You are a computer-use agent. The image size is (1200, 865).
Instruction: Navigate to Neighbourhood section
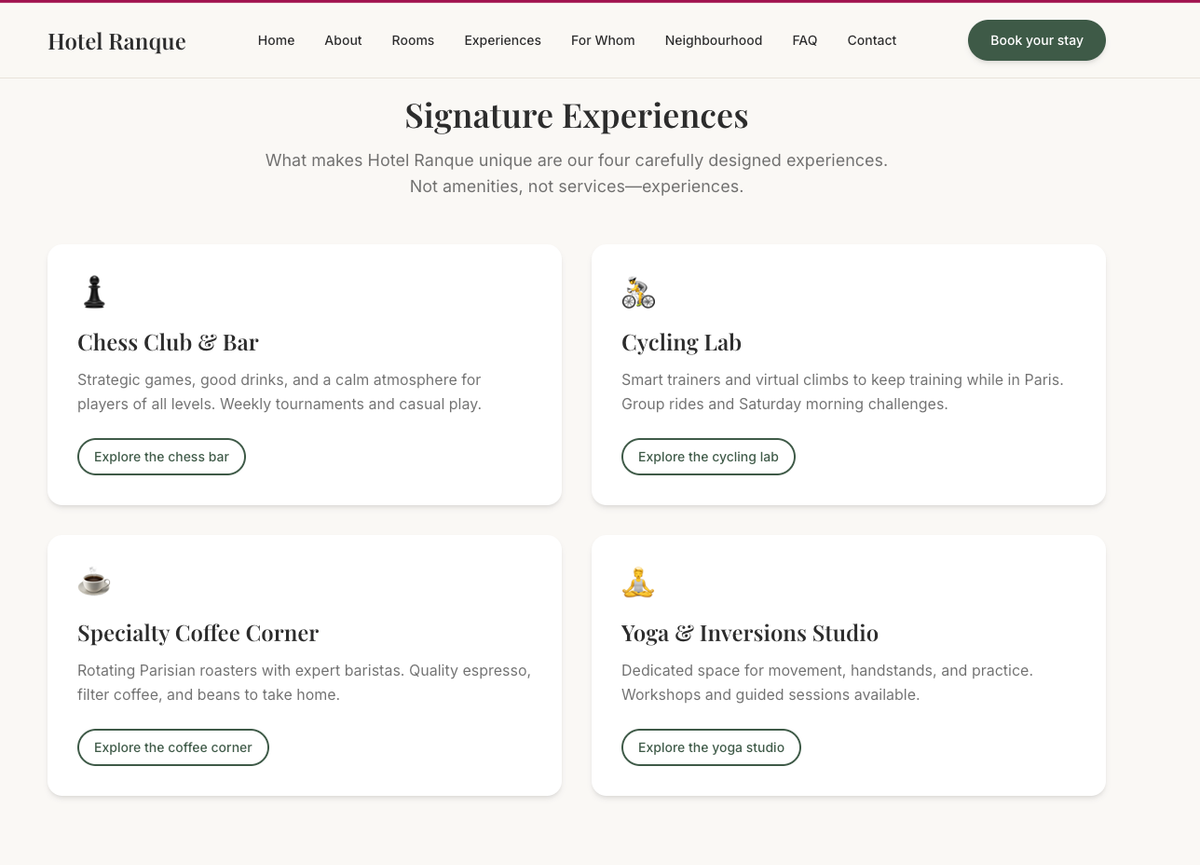[x=713, y=40]
